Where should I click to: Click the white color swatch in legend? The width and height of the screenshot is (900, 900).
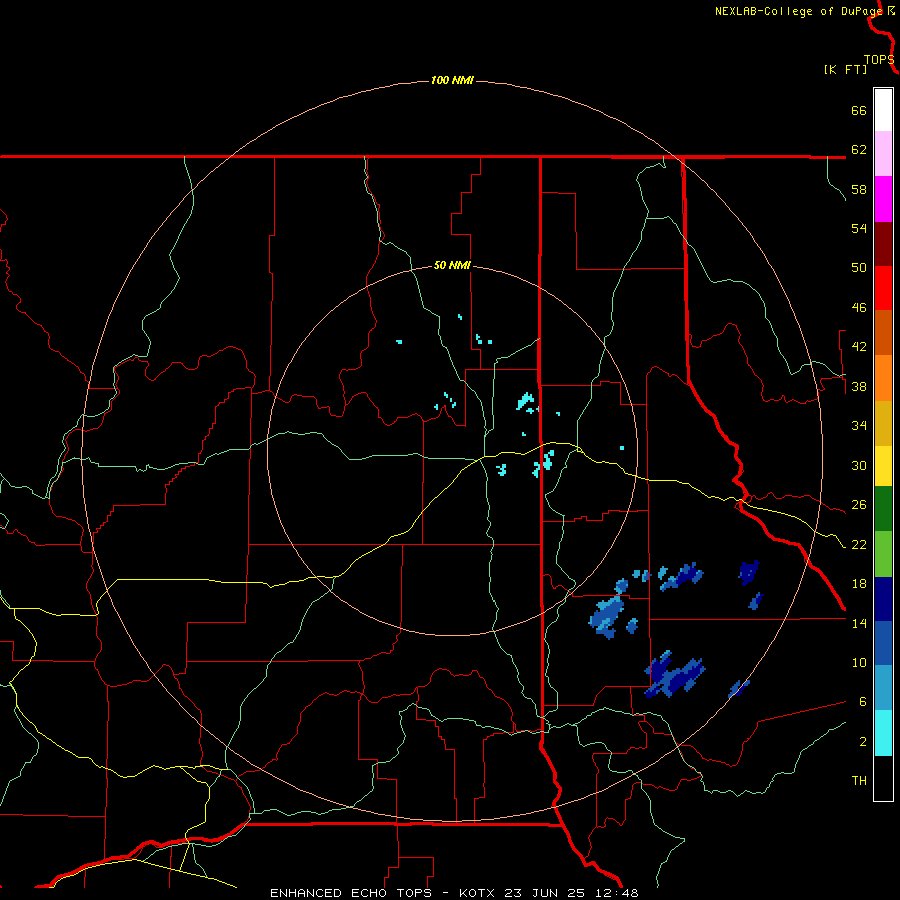tap(883, 110)
